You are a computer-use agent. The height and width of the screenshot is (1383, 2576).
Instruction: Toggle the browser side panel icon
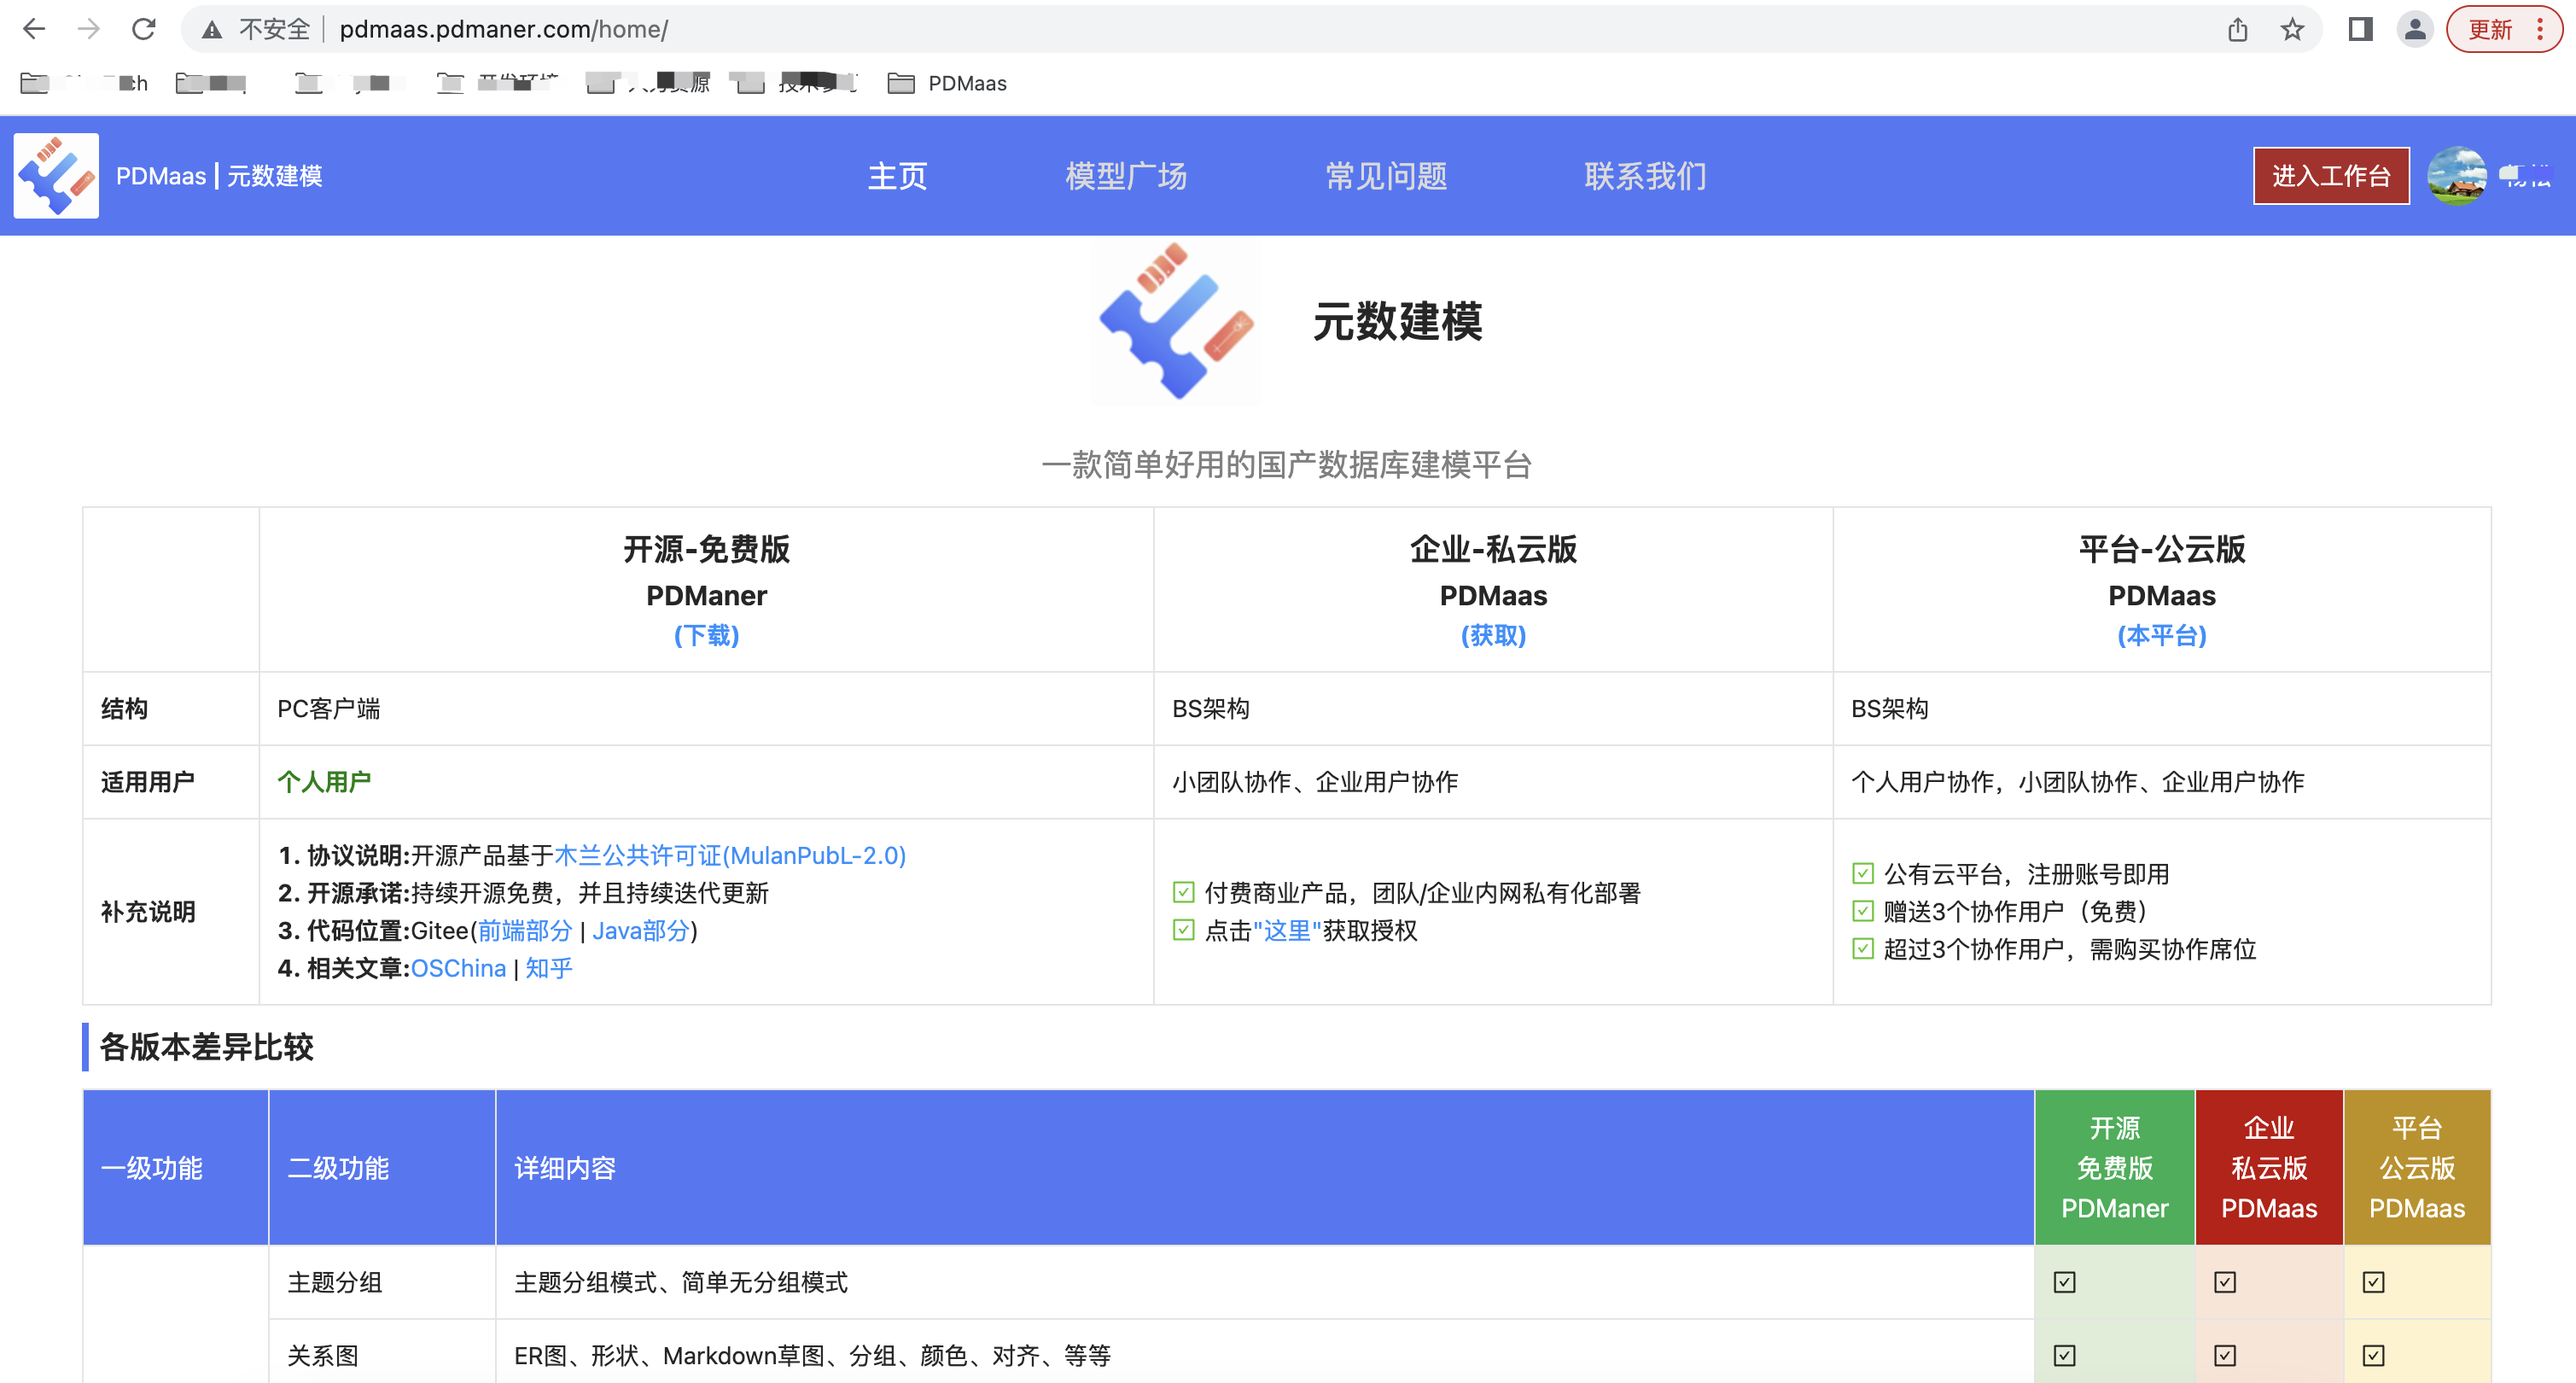pyautogui.click(x=2360, y=29)
